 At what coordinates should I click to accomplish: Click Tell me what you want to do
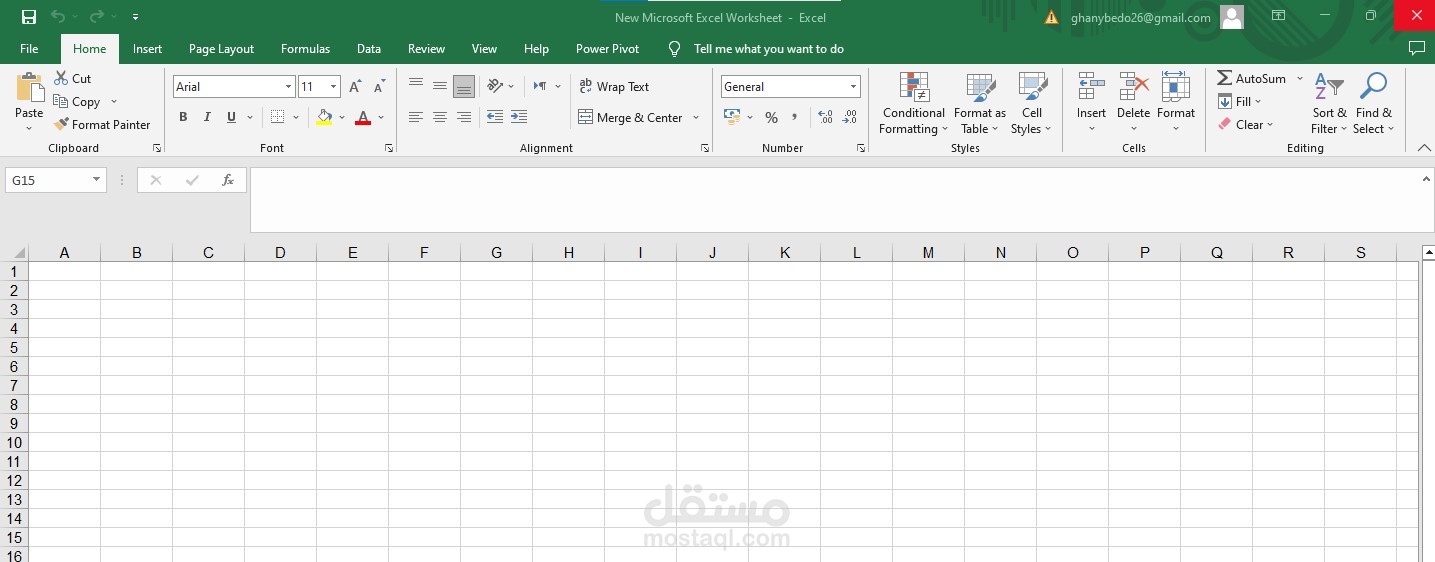point(768,48)
